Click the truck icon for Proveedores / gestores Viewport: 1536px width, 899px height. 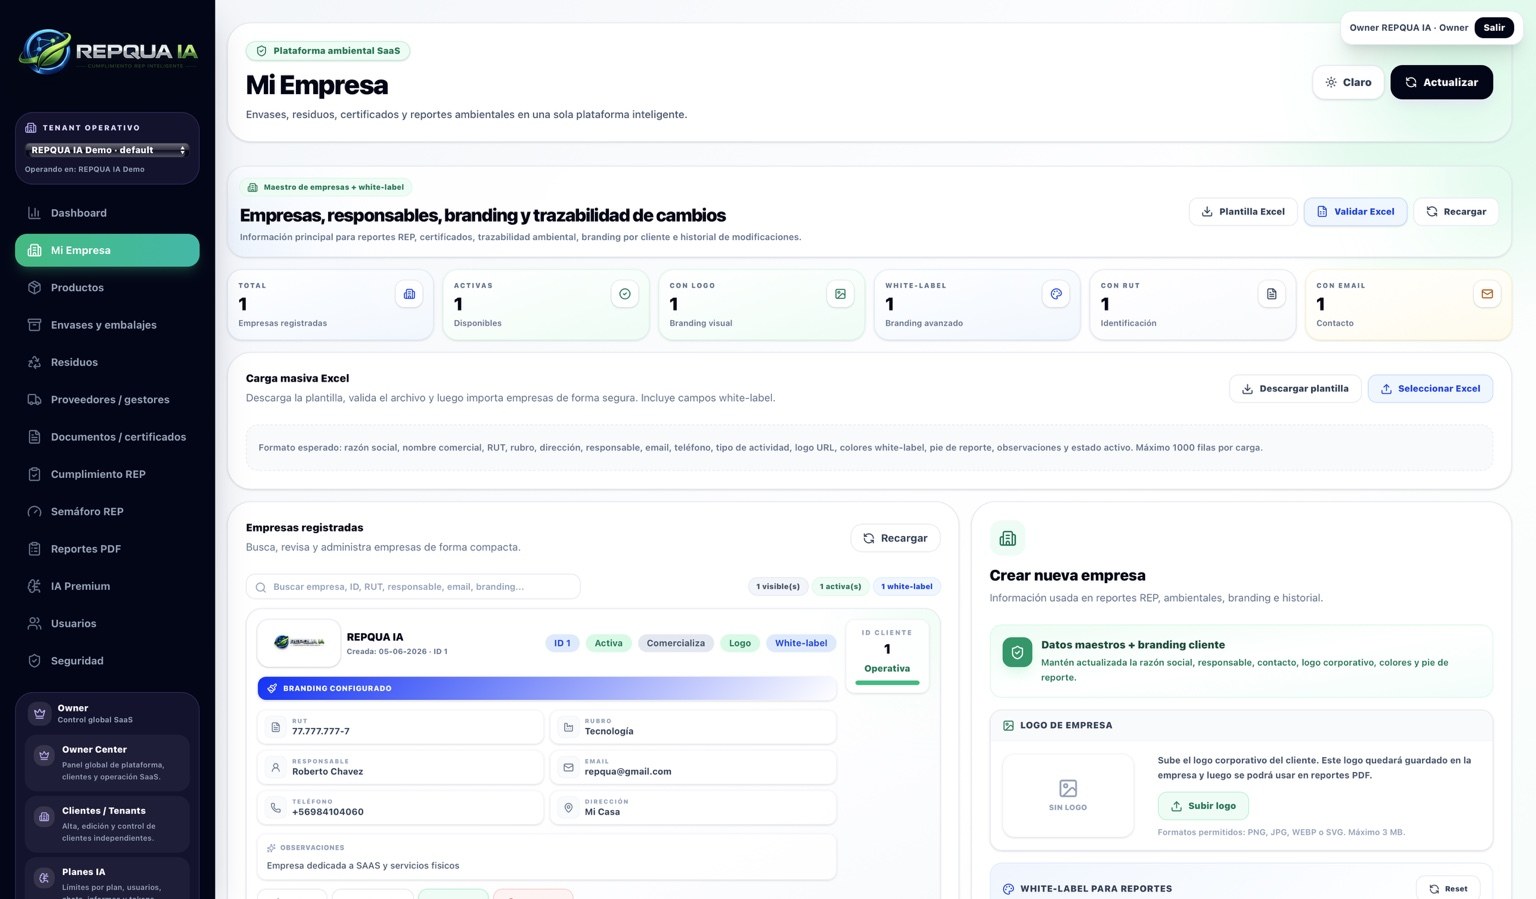click(34, 400)
